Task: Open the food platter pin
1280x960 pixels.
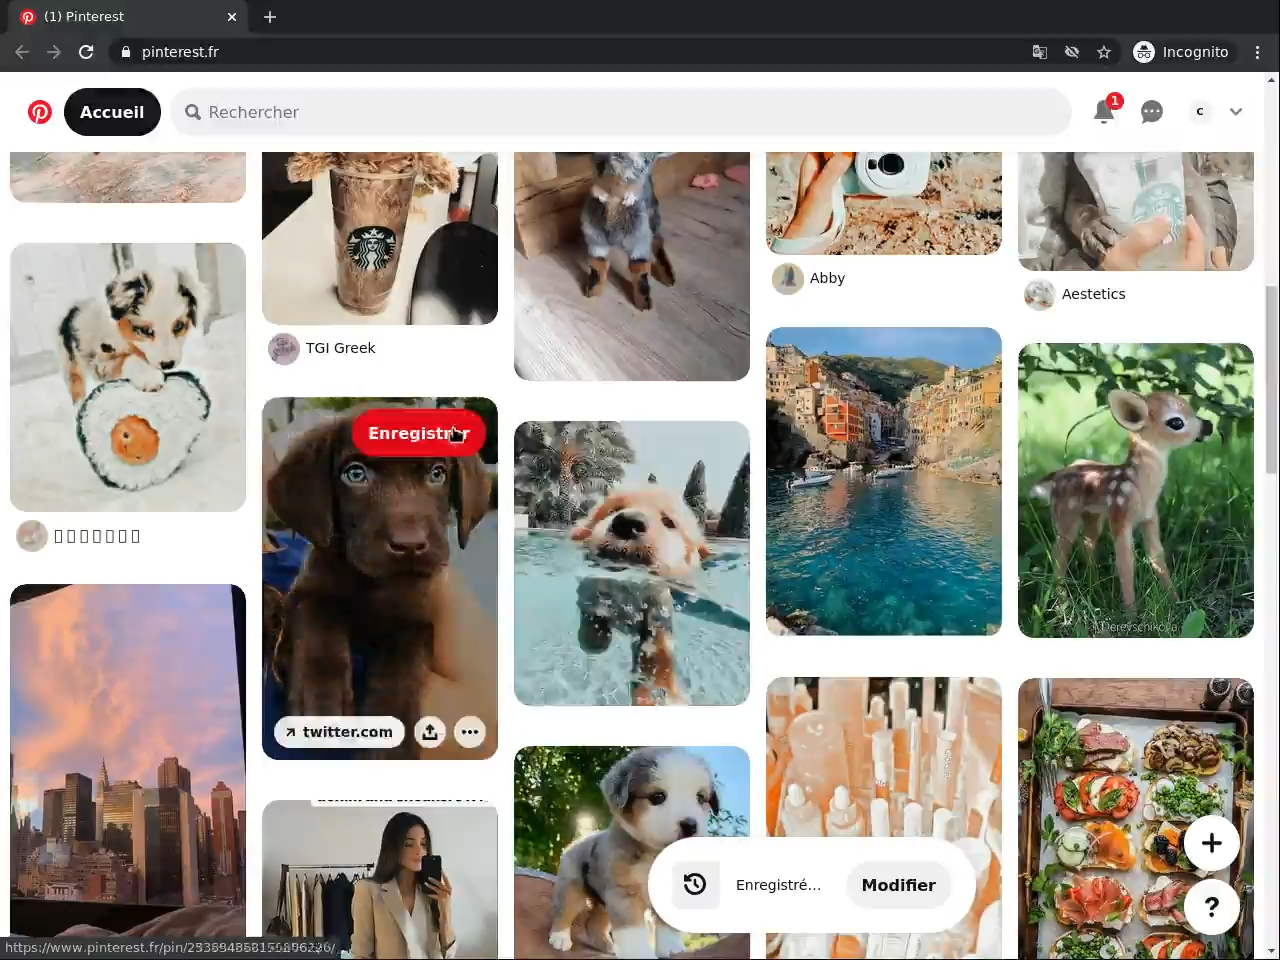Action: click(x=1136, y=818)
